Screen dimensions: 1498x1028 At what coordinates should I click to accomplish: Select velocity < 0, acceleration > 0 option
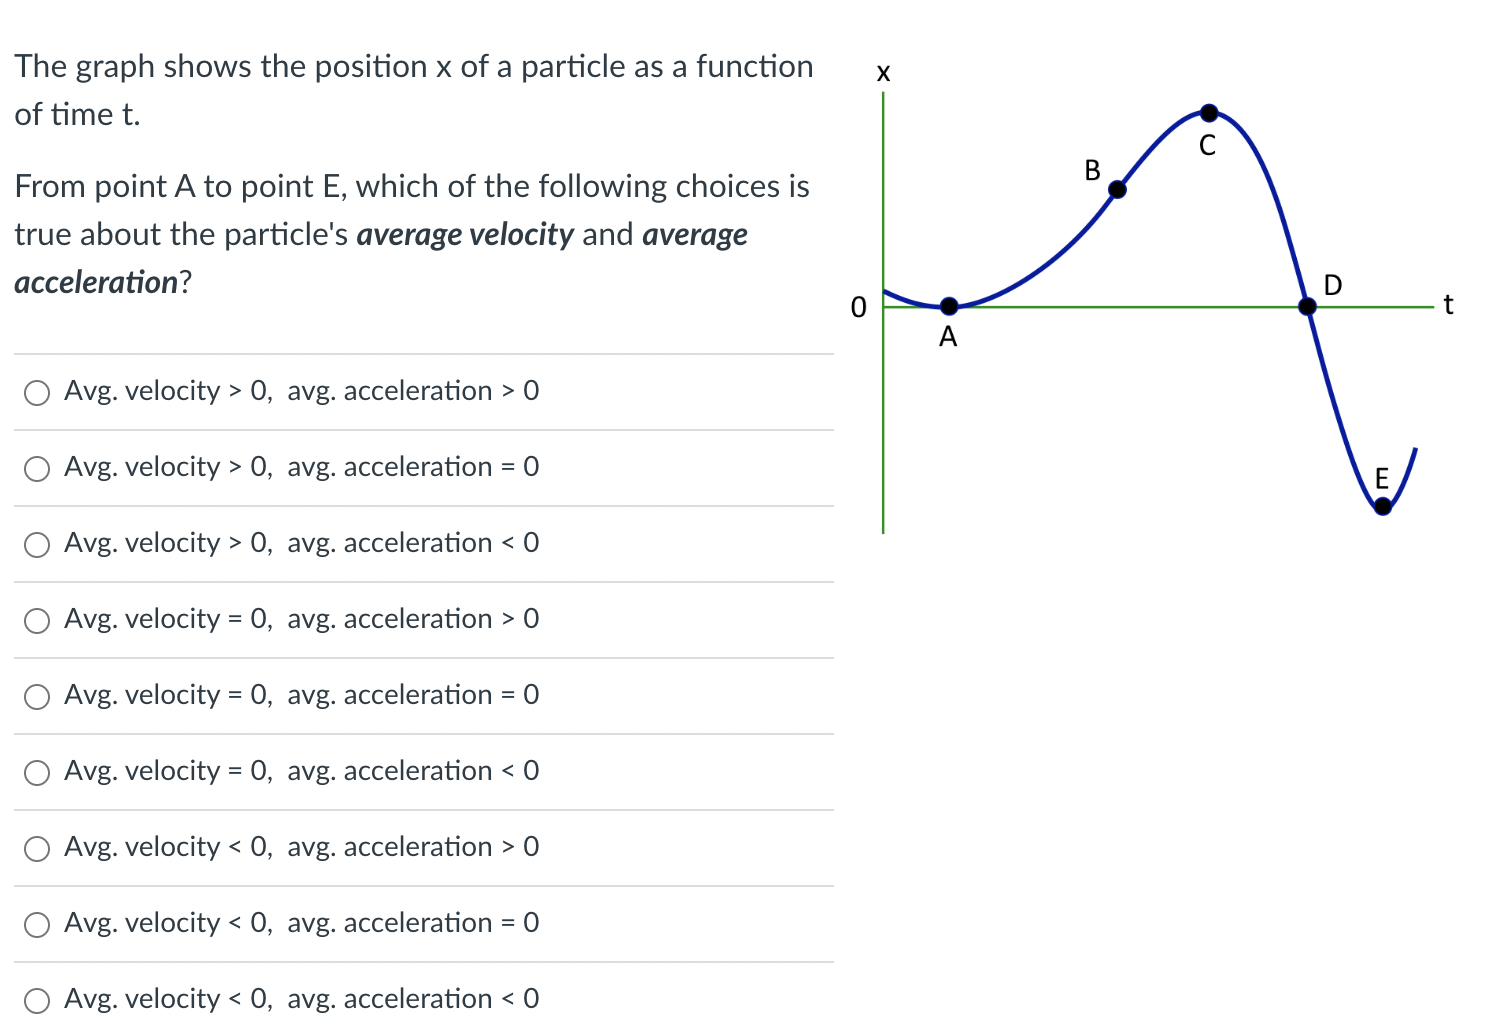click(x=37, y=849)
